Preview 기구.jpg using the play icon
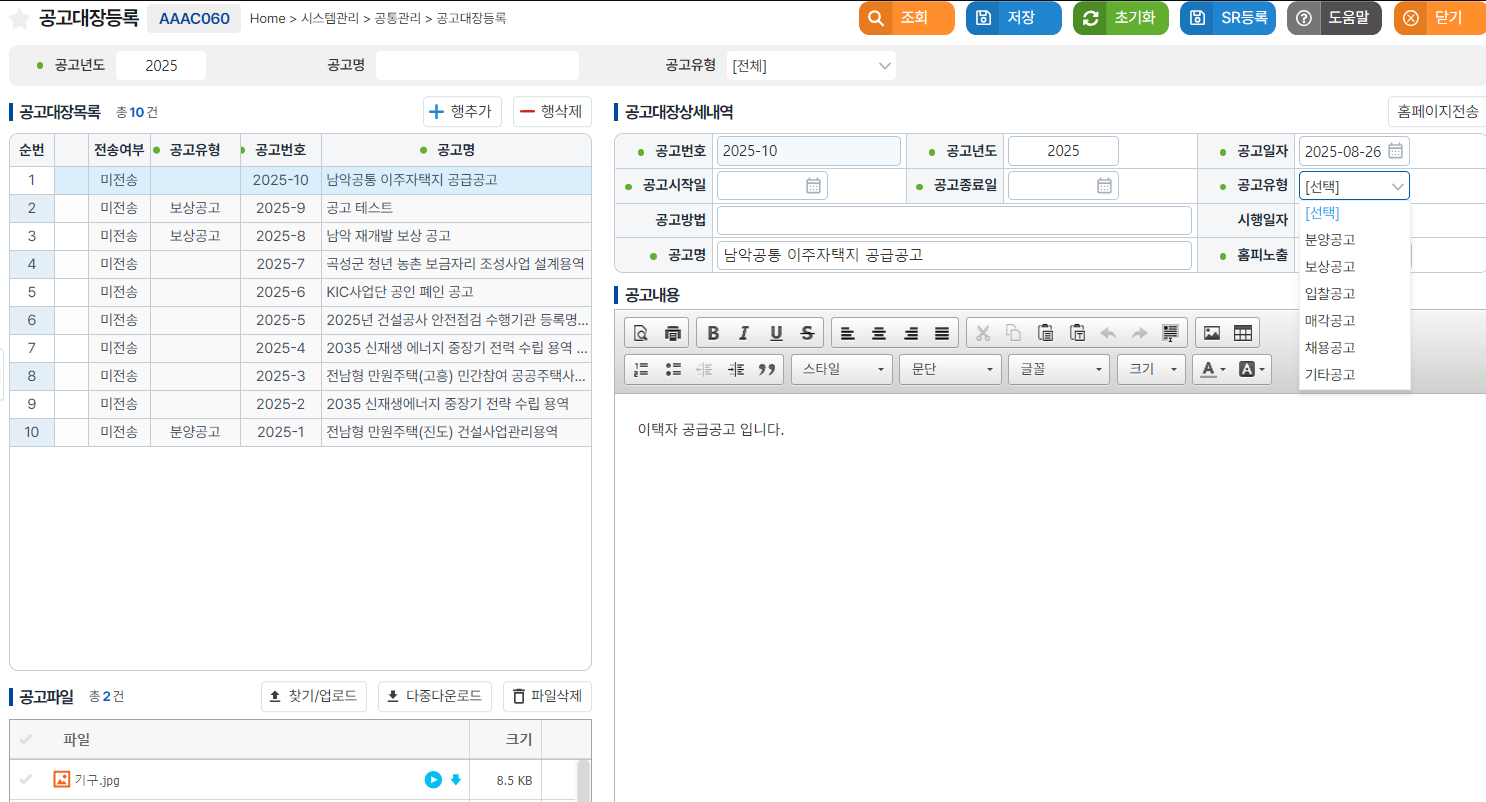 click(433, 780)
